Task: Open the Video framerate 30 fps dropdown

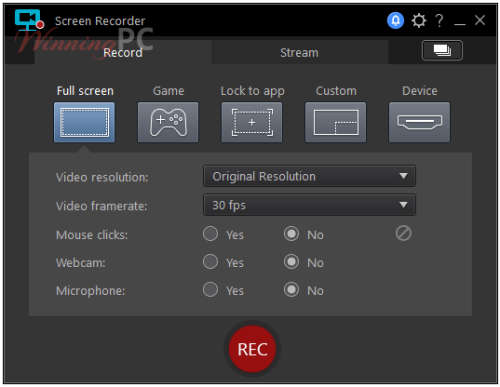Action: [x=309, y=205]
